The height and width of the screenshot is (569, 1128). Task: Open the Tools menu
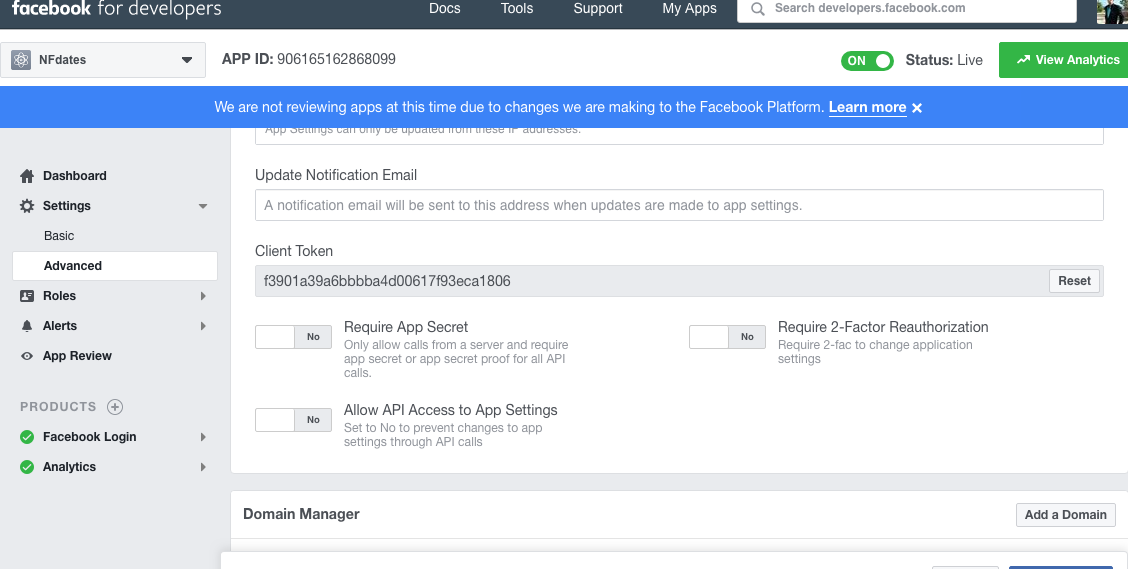pyautogui.click(x=517, y=9)
